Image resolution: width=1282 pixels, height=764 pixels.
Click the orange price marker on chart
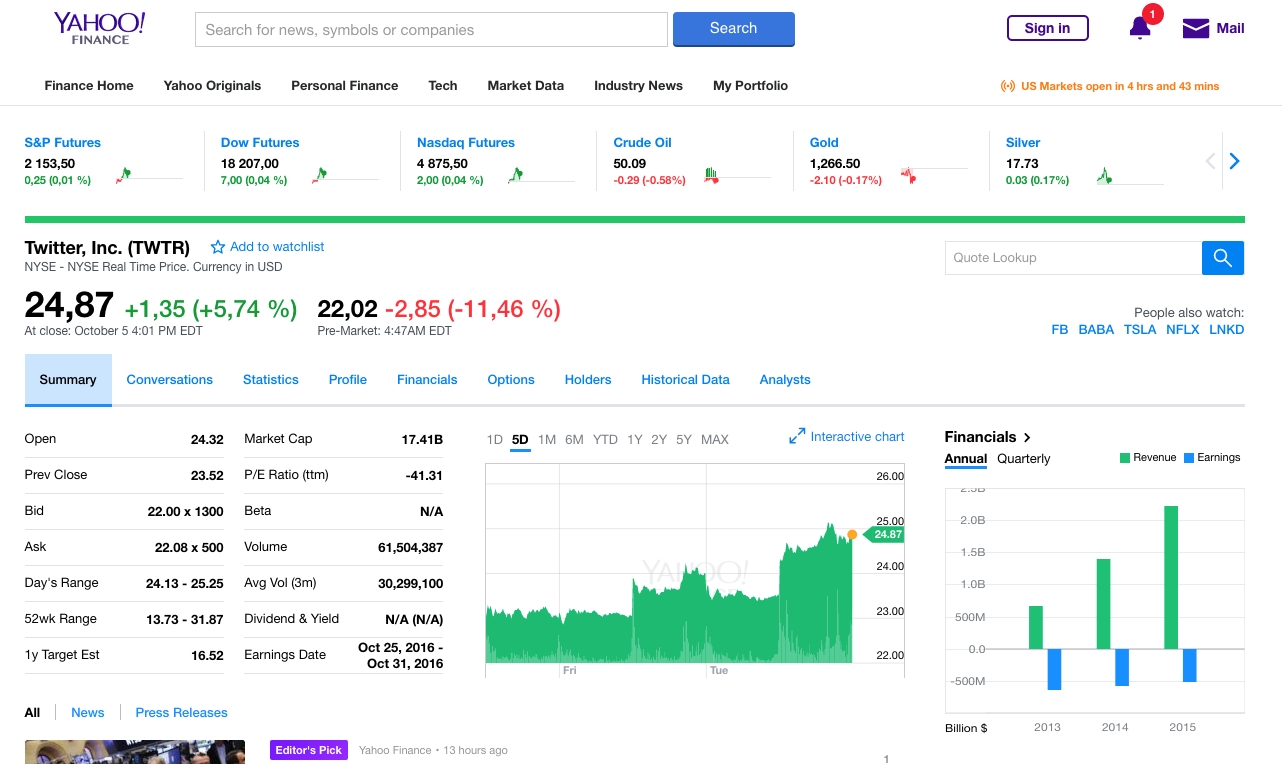(852, 535)
